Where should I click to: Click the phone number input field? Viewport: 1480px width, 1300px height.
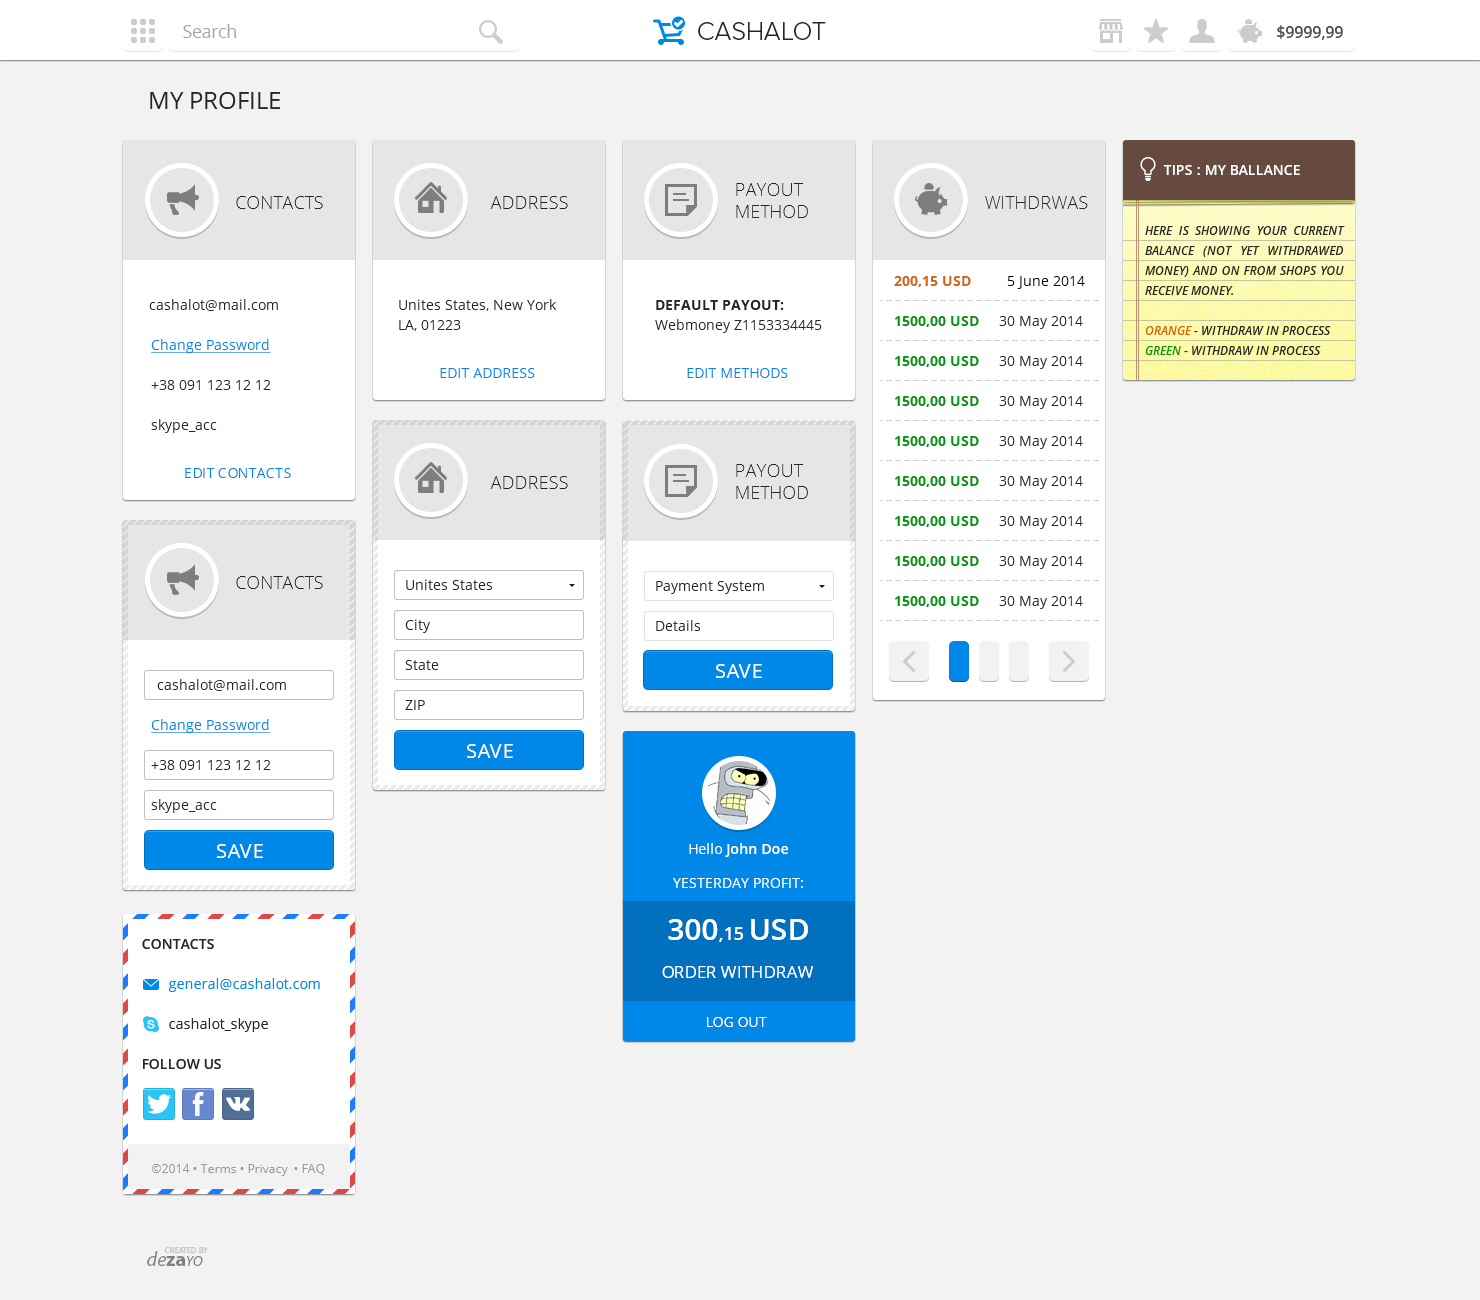point(239,765)
